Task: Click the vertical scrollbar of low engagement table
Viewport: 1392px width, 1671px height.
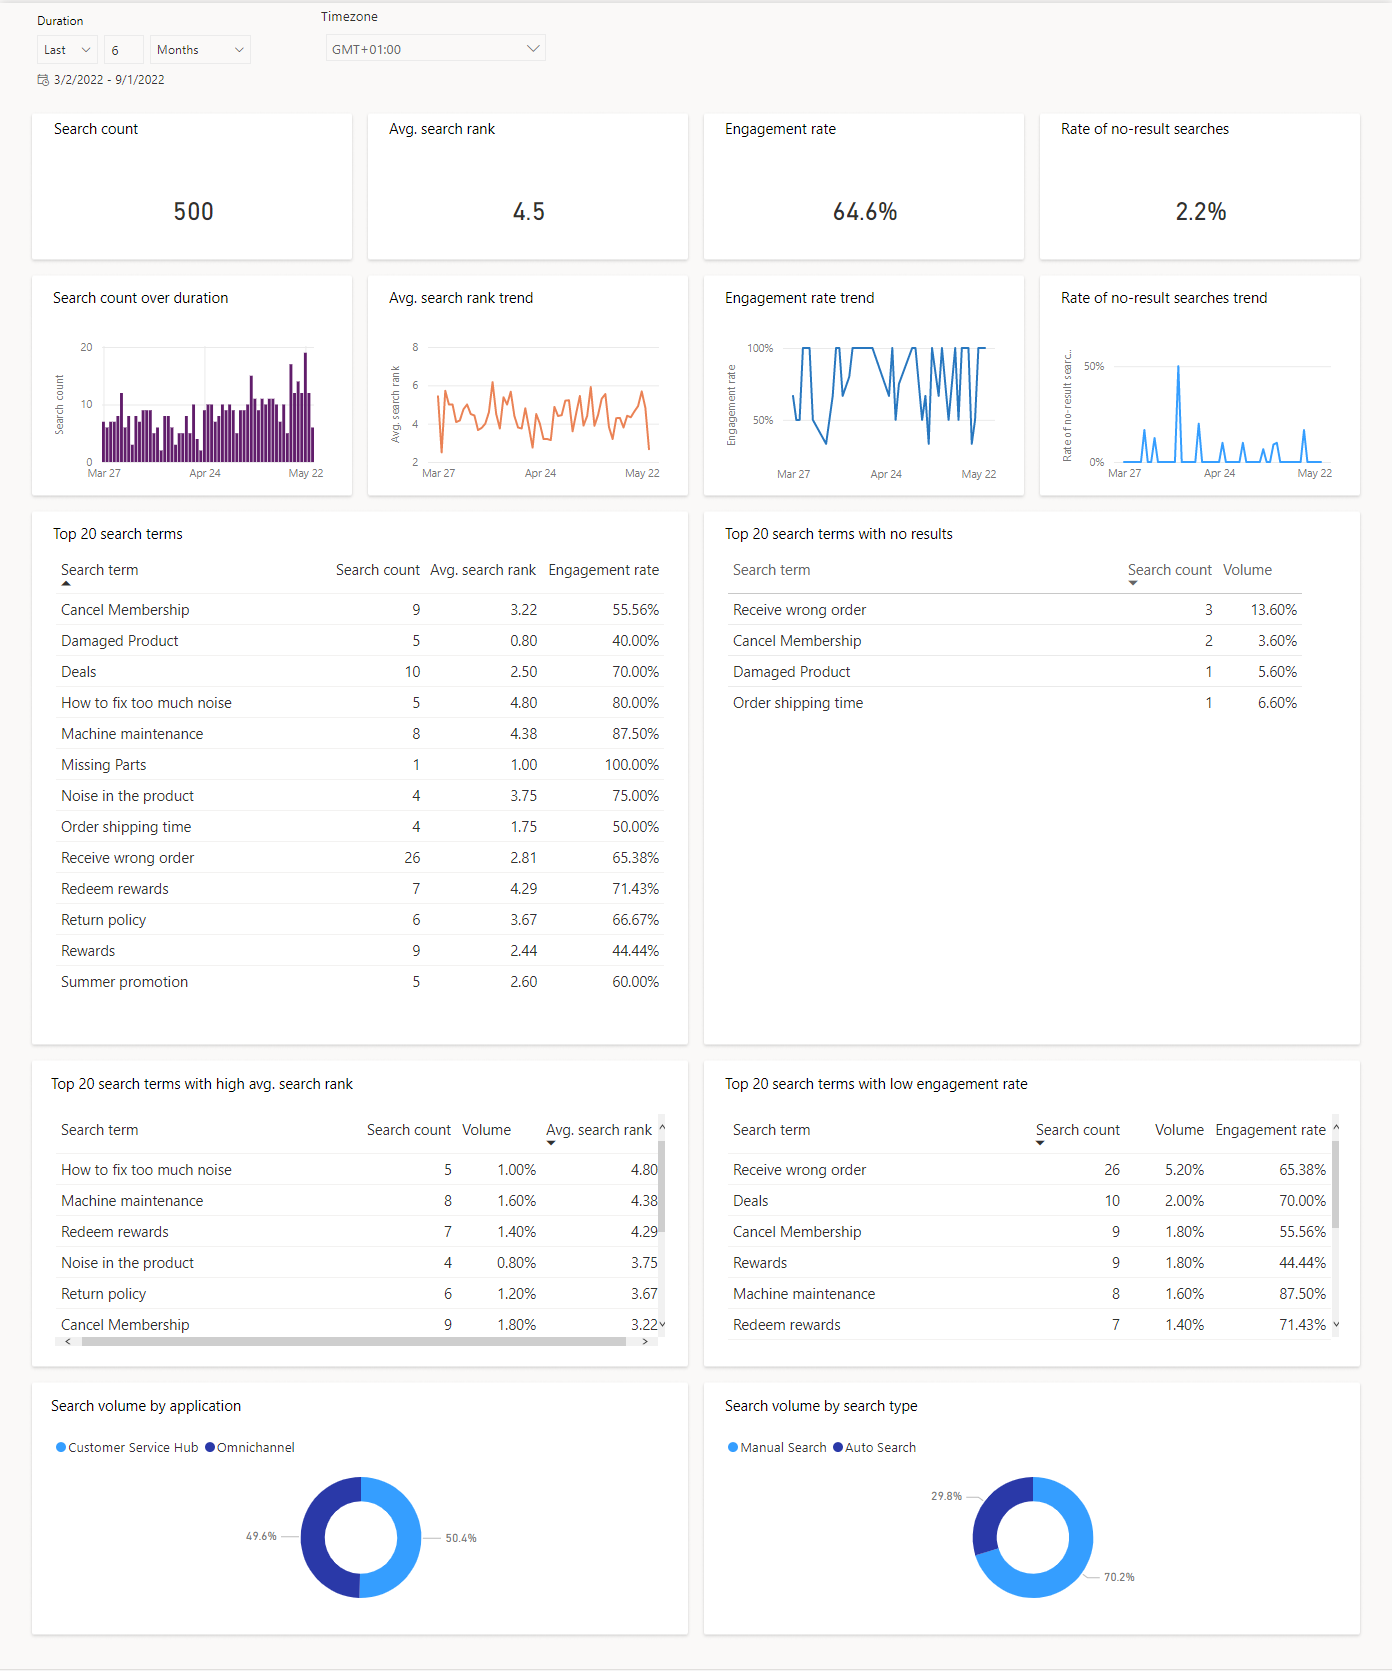Action: point(1336,1184)
